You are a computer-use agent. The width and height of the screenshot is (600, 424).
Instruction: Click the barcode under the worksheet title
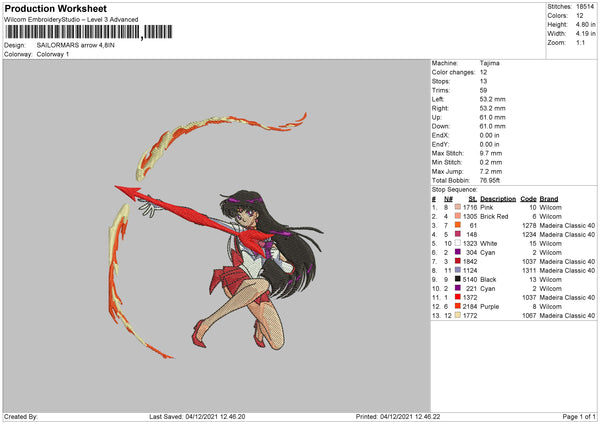click(89, 32)
